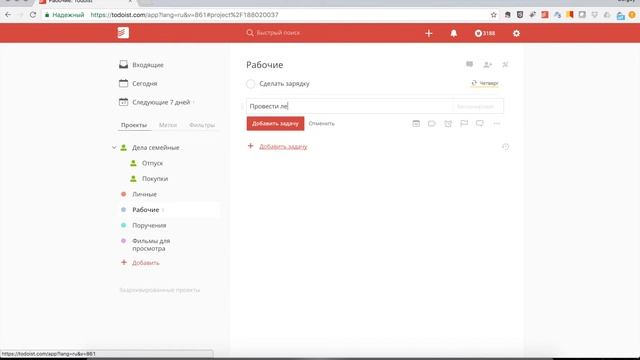
Task: Click the Inbox tray icon
Action: coord(123,64)
